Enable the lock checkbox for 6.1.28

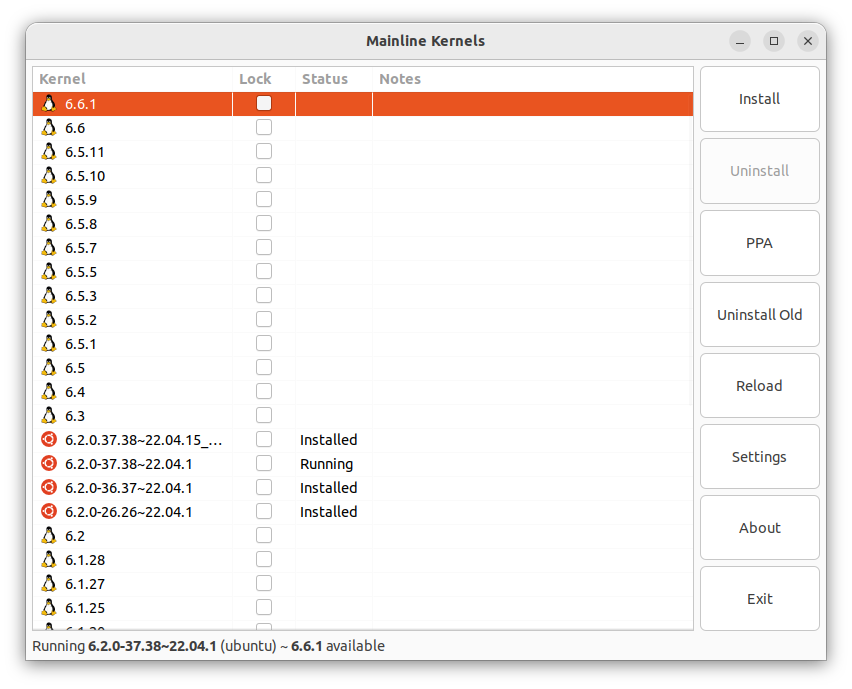[264, 559]
